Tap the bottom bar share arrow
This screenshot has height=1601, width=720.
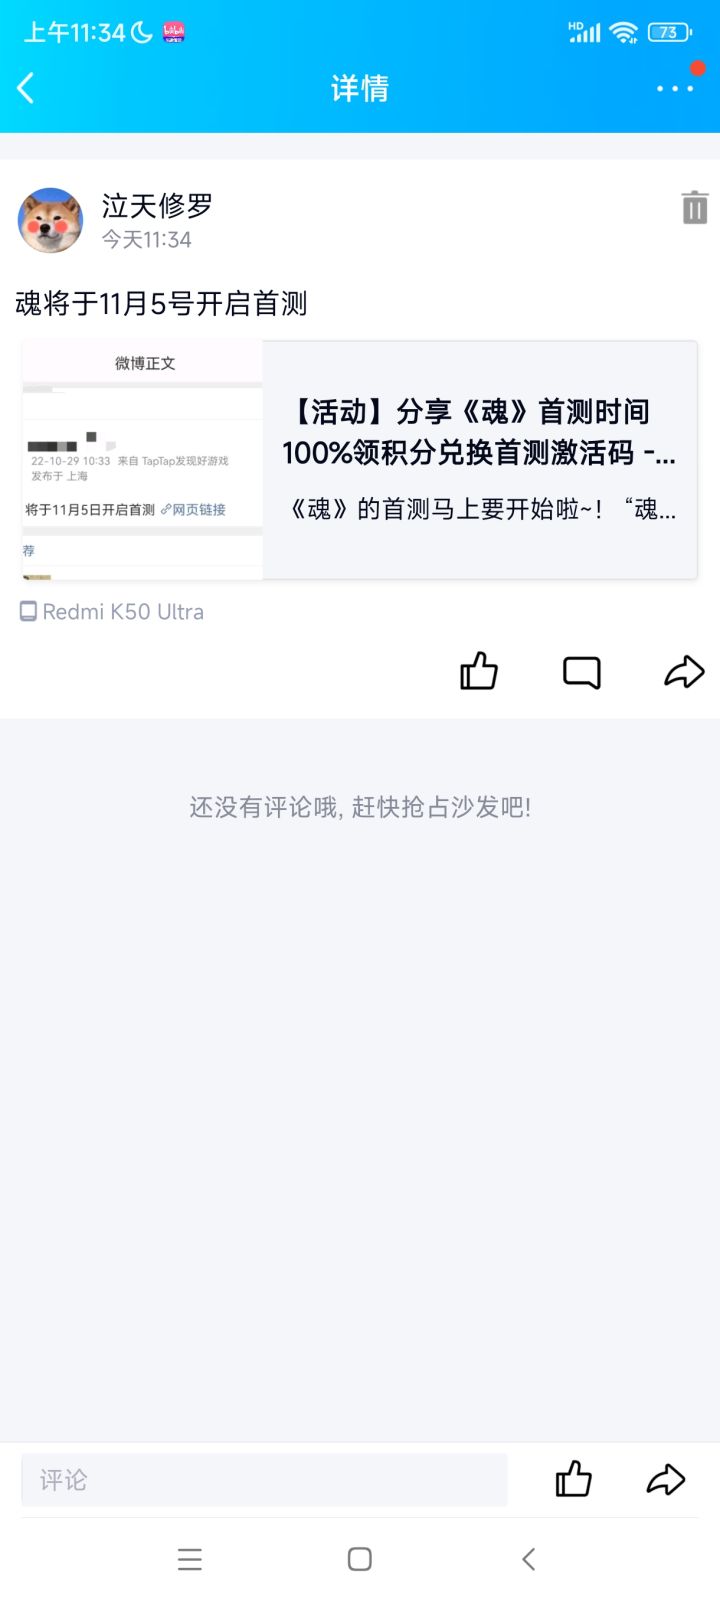(x=666, y=1479)
